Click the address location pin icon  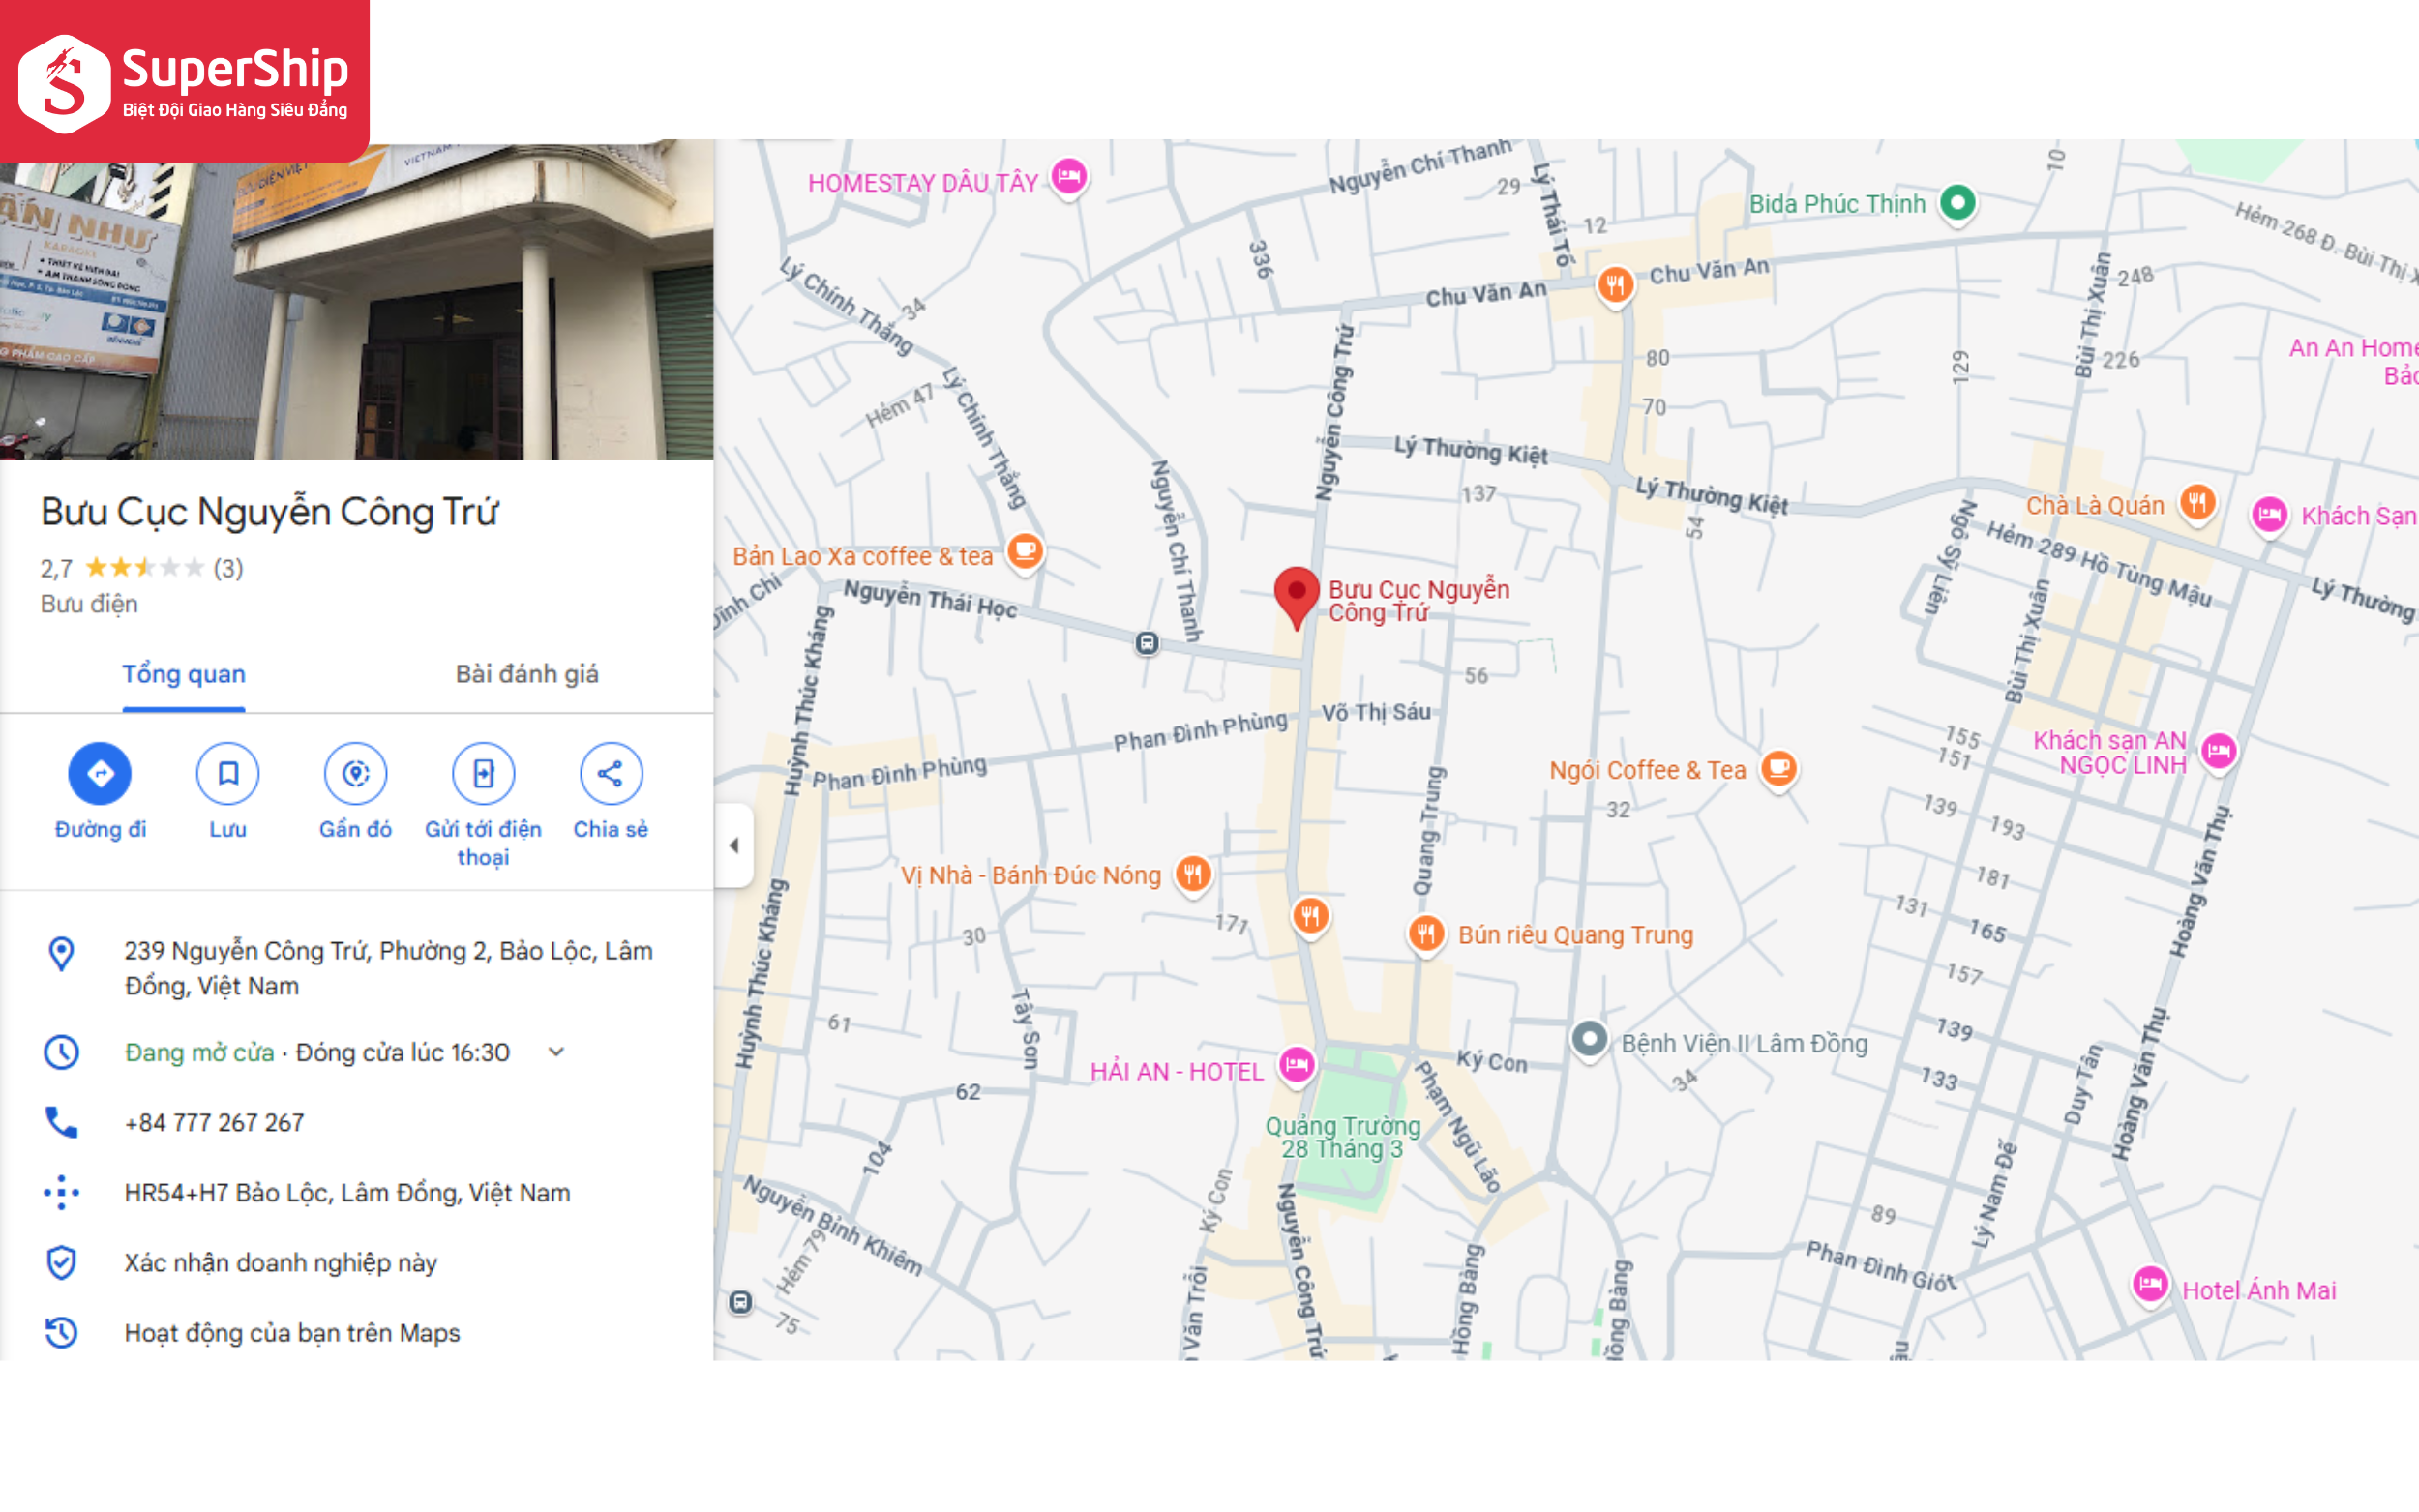[x=62, y=953]
